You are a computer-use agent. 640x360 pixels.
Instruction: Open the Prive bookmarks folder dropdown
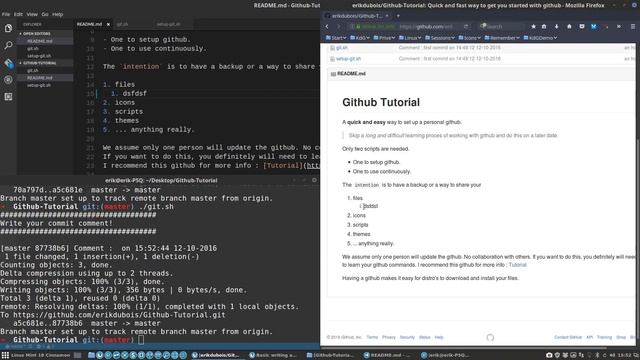384,38
